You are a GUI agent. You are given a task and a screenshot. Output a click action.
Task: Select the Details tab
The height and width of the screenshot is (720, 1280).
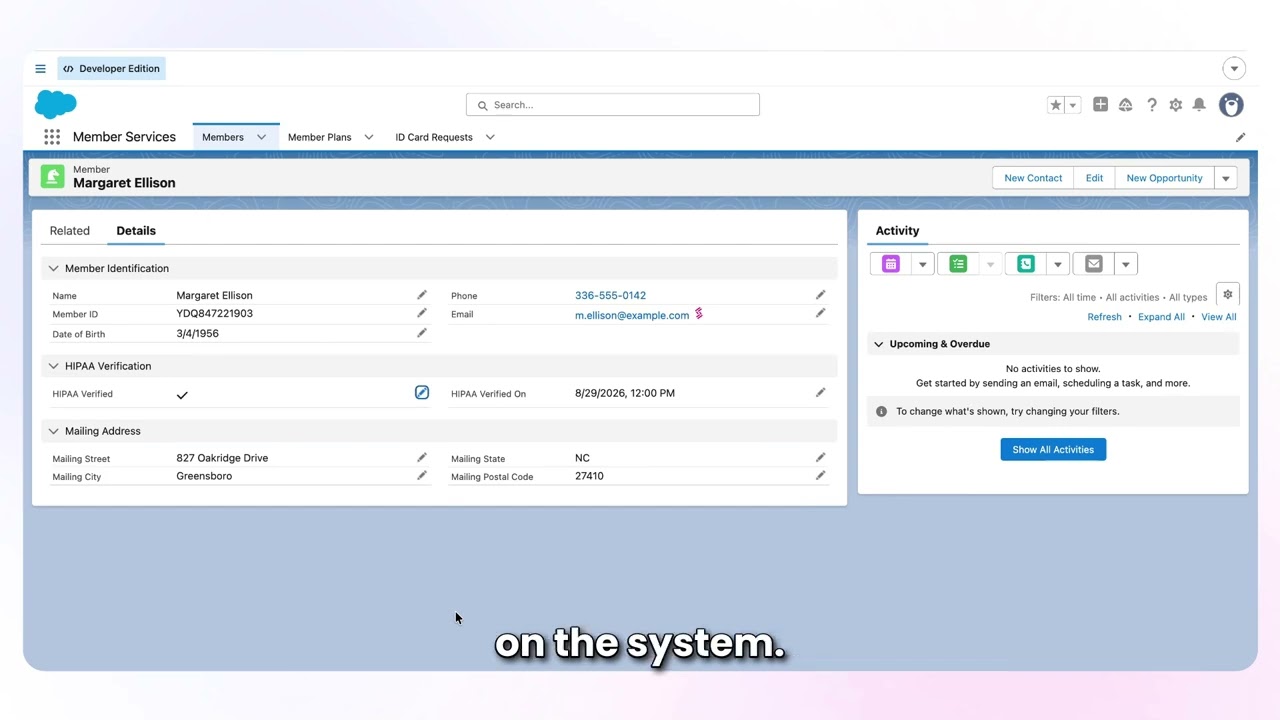[136, 231]
